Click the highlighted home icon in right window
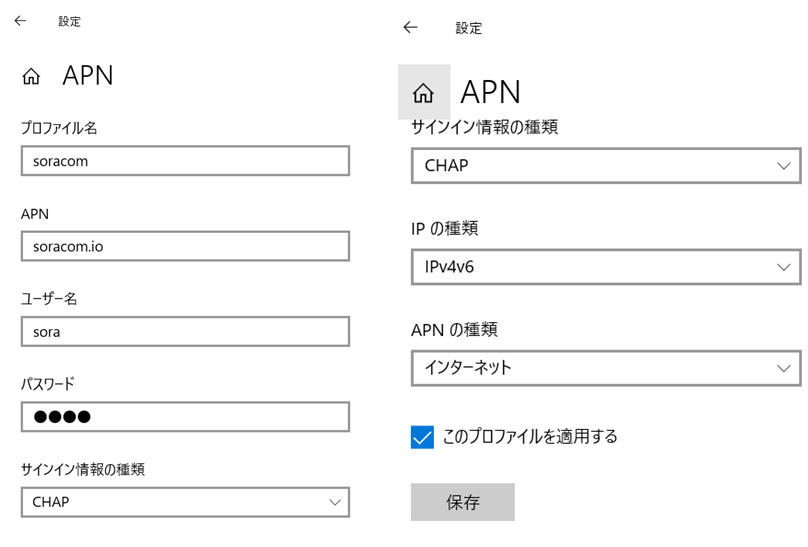The image size is (808, 547). coord(424,92)
